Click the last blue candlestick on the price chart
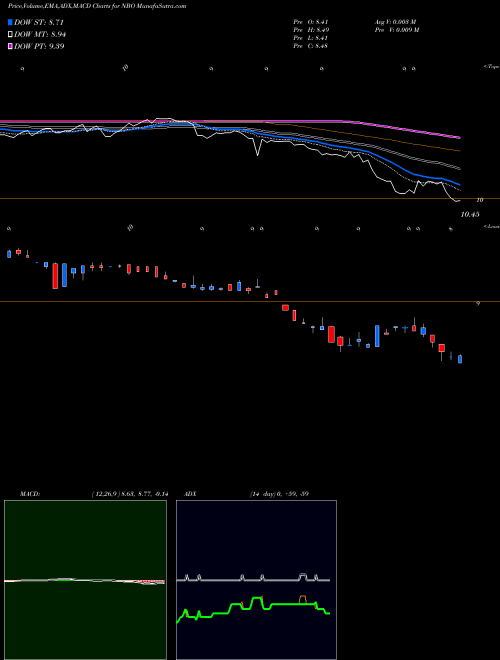The height and width of the screenshot is (660, 500). tap(460, 359)
